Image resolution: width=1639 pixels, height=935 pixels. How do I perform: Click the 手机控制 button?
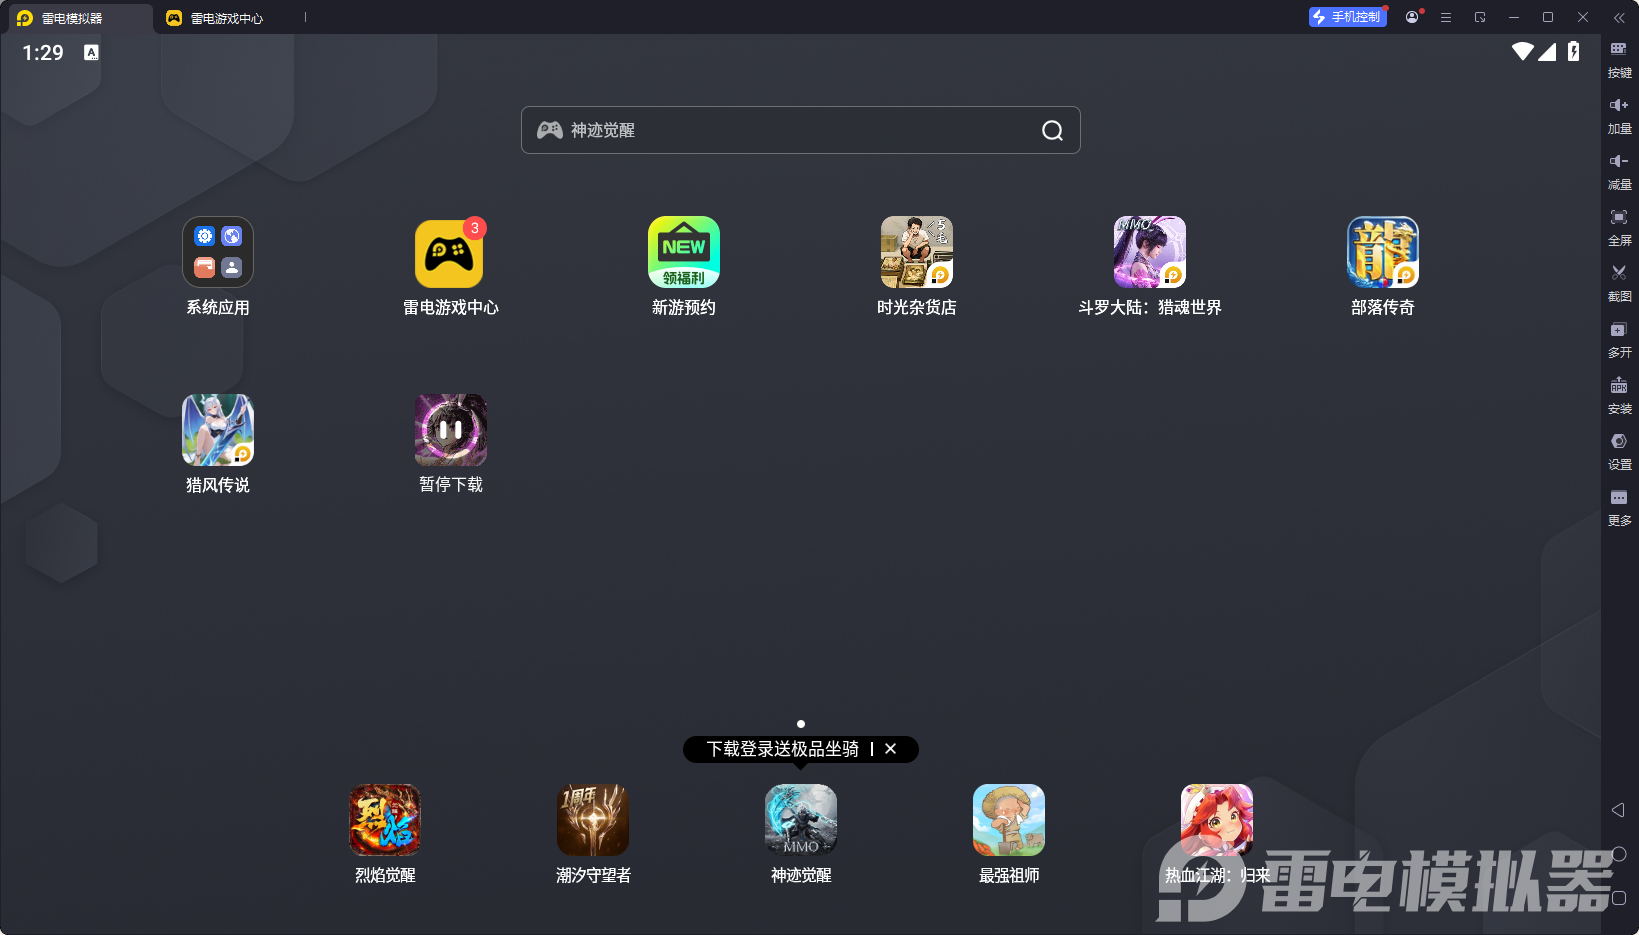coord(1348,17)
